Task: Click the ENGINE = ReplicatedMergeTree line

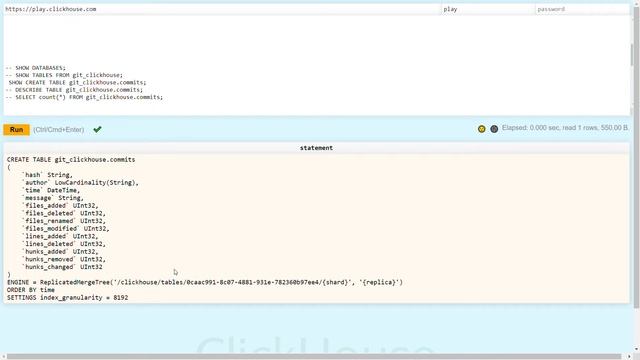Action: tap(205, 282)
